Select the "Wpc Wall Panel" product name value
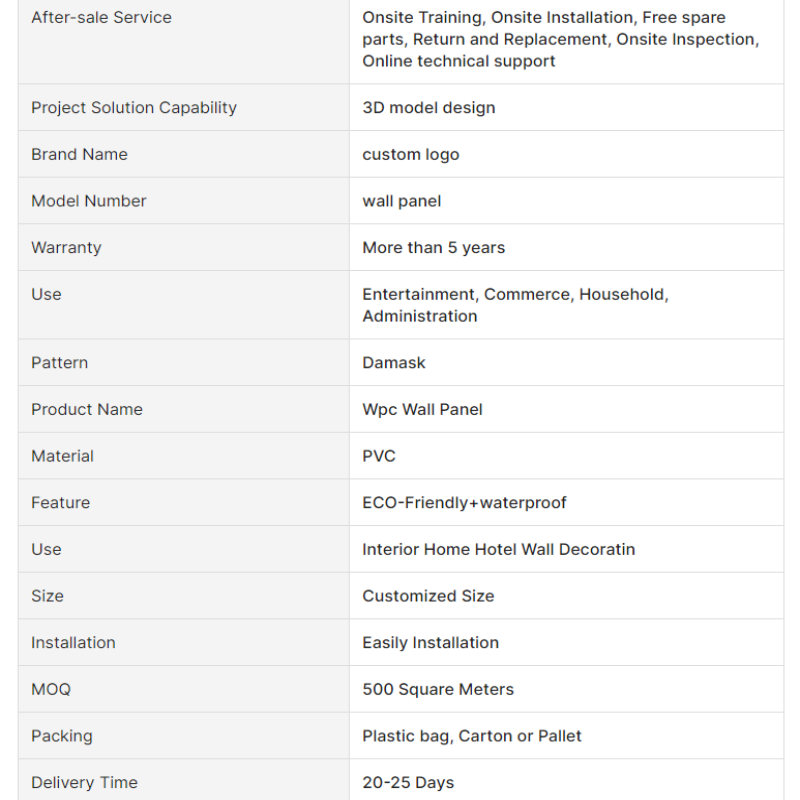Screen dimensions: 800x800 click(422, 409)
